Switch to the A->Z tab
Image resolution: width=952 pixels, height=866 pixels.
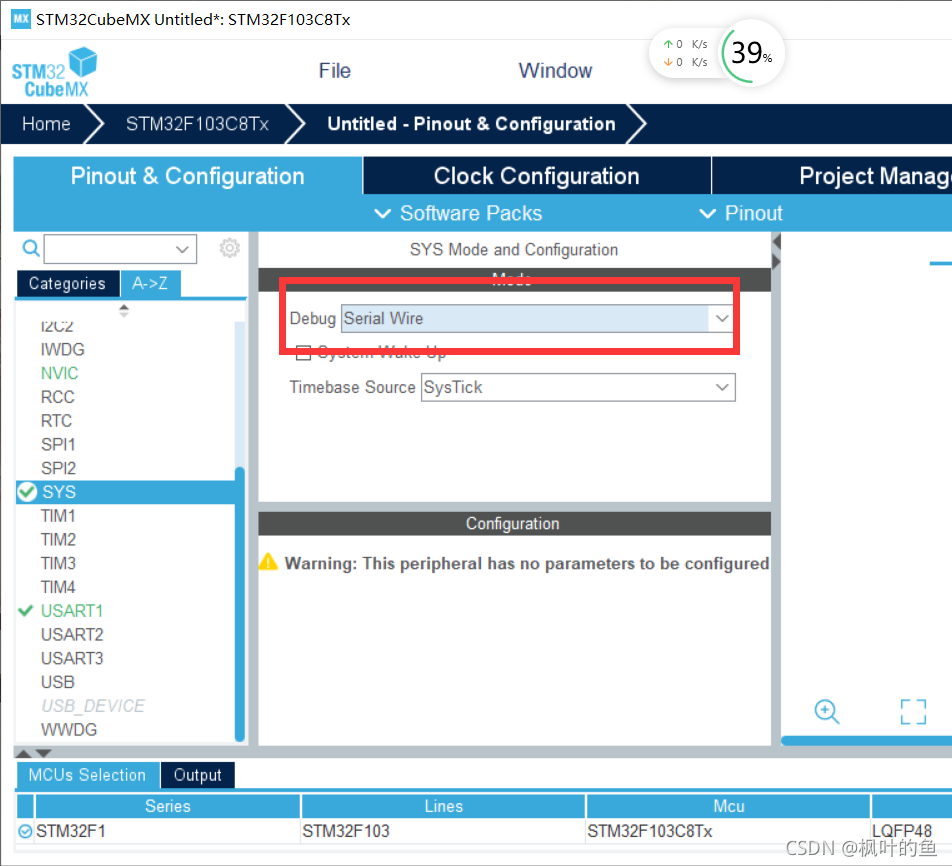pyautogui.click(x=150, y=284)
